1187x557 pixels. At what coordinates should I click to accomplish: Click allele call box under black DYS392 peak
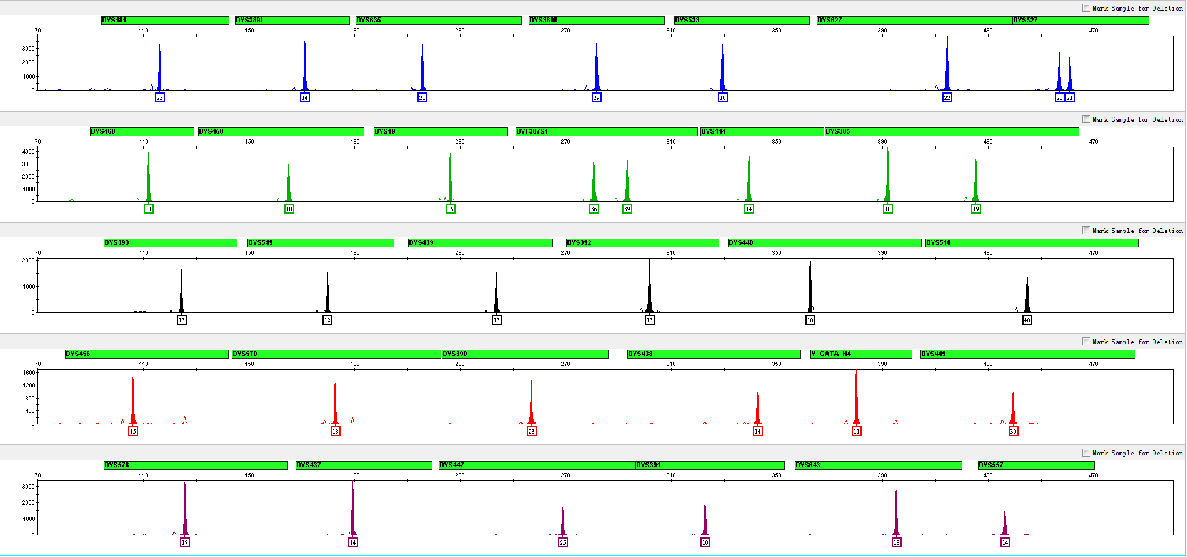pyautogui.click(x=650, y=321)
